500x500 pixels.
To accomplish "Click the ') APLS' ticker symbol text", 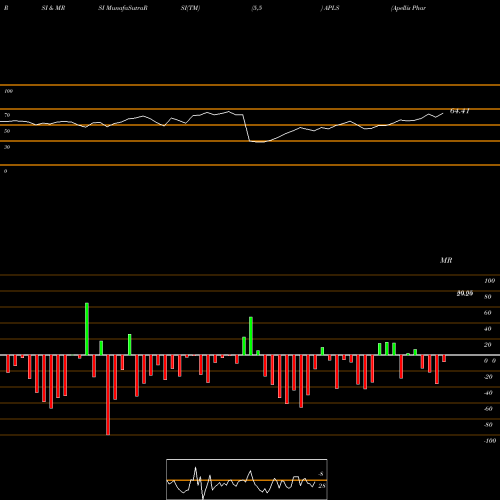I will pyautogui.click(x=330, y=8).
